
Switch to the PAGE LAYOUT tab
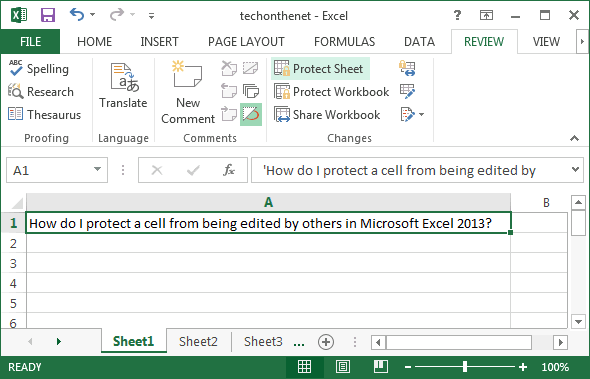(246, 41)
